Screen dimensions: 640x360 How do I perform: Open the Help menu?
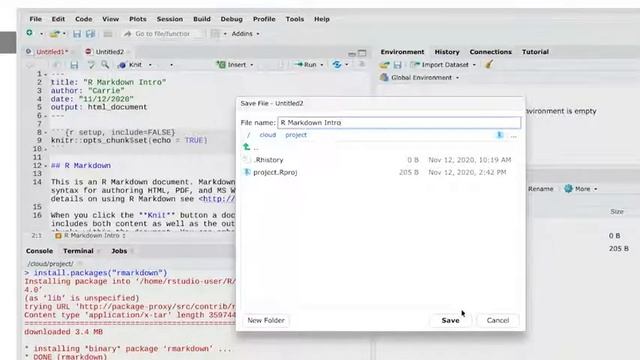(322, 19)
